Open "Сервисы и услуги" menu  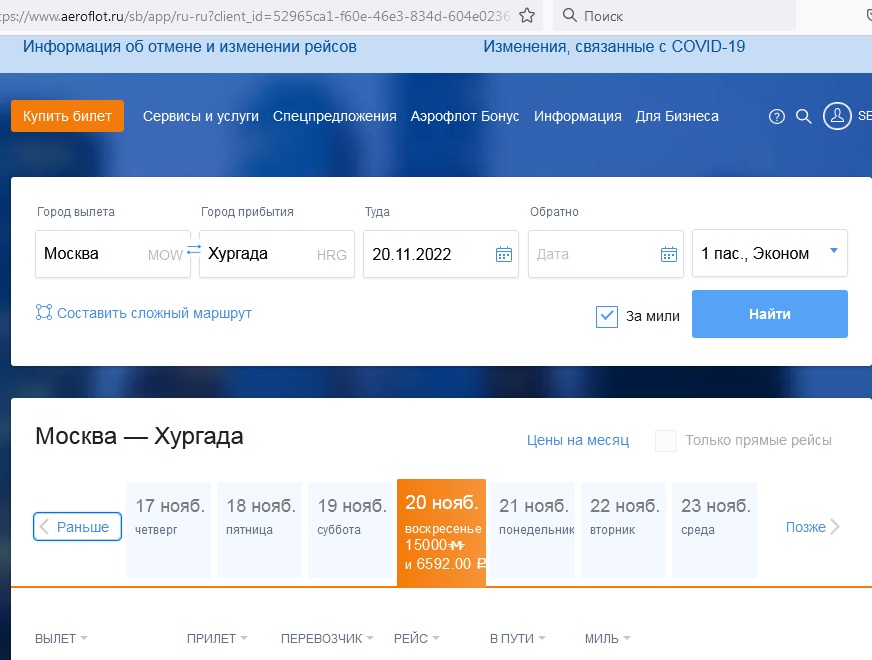201,116
